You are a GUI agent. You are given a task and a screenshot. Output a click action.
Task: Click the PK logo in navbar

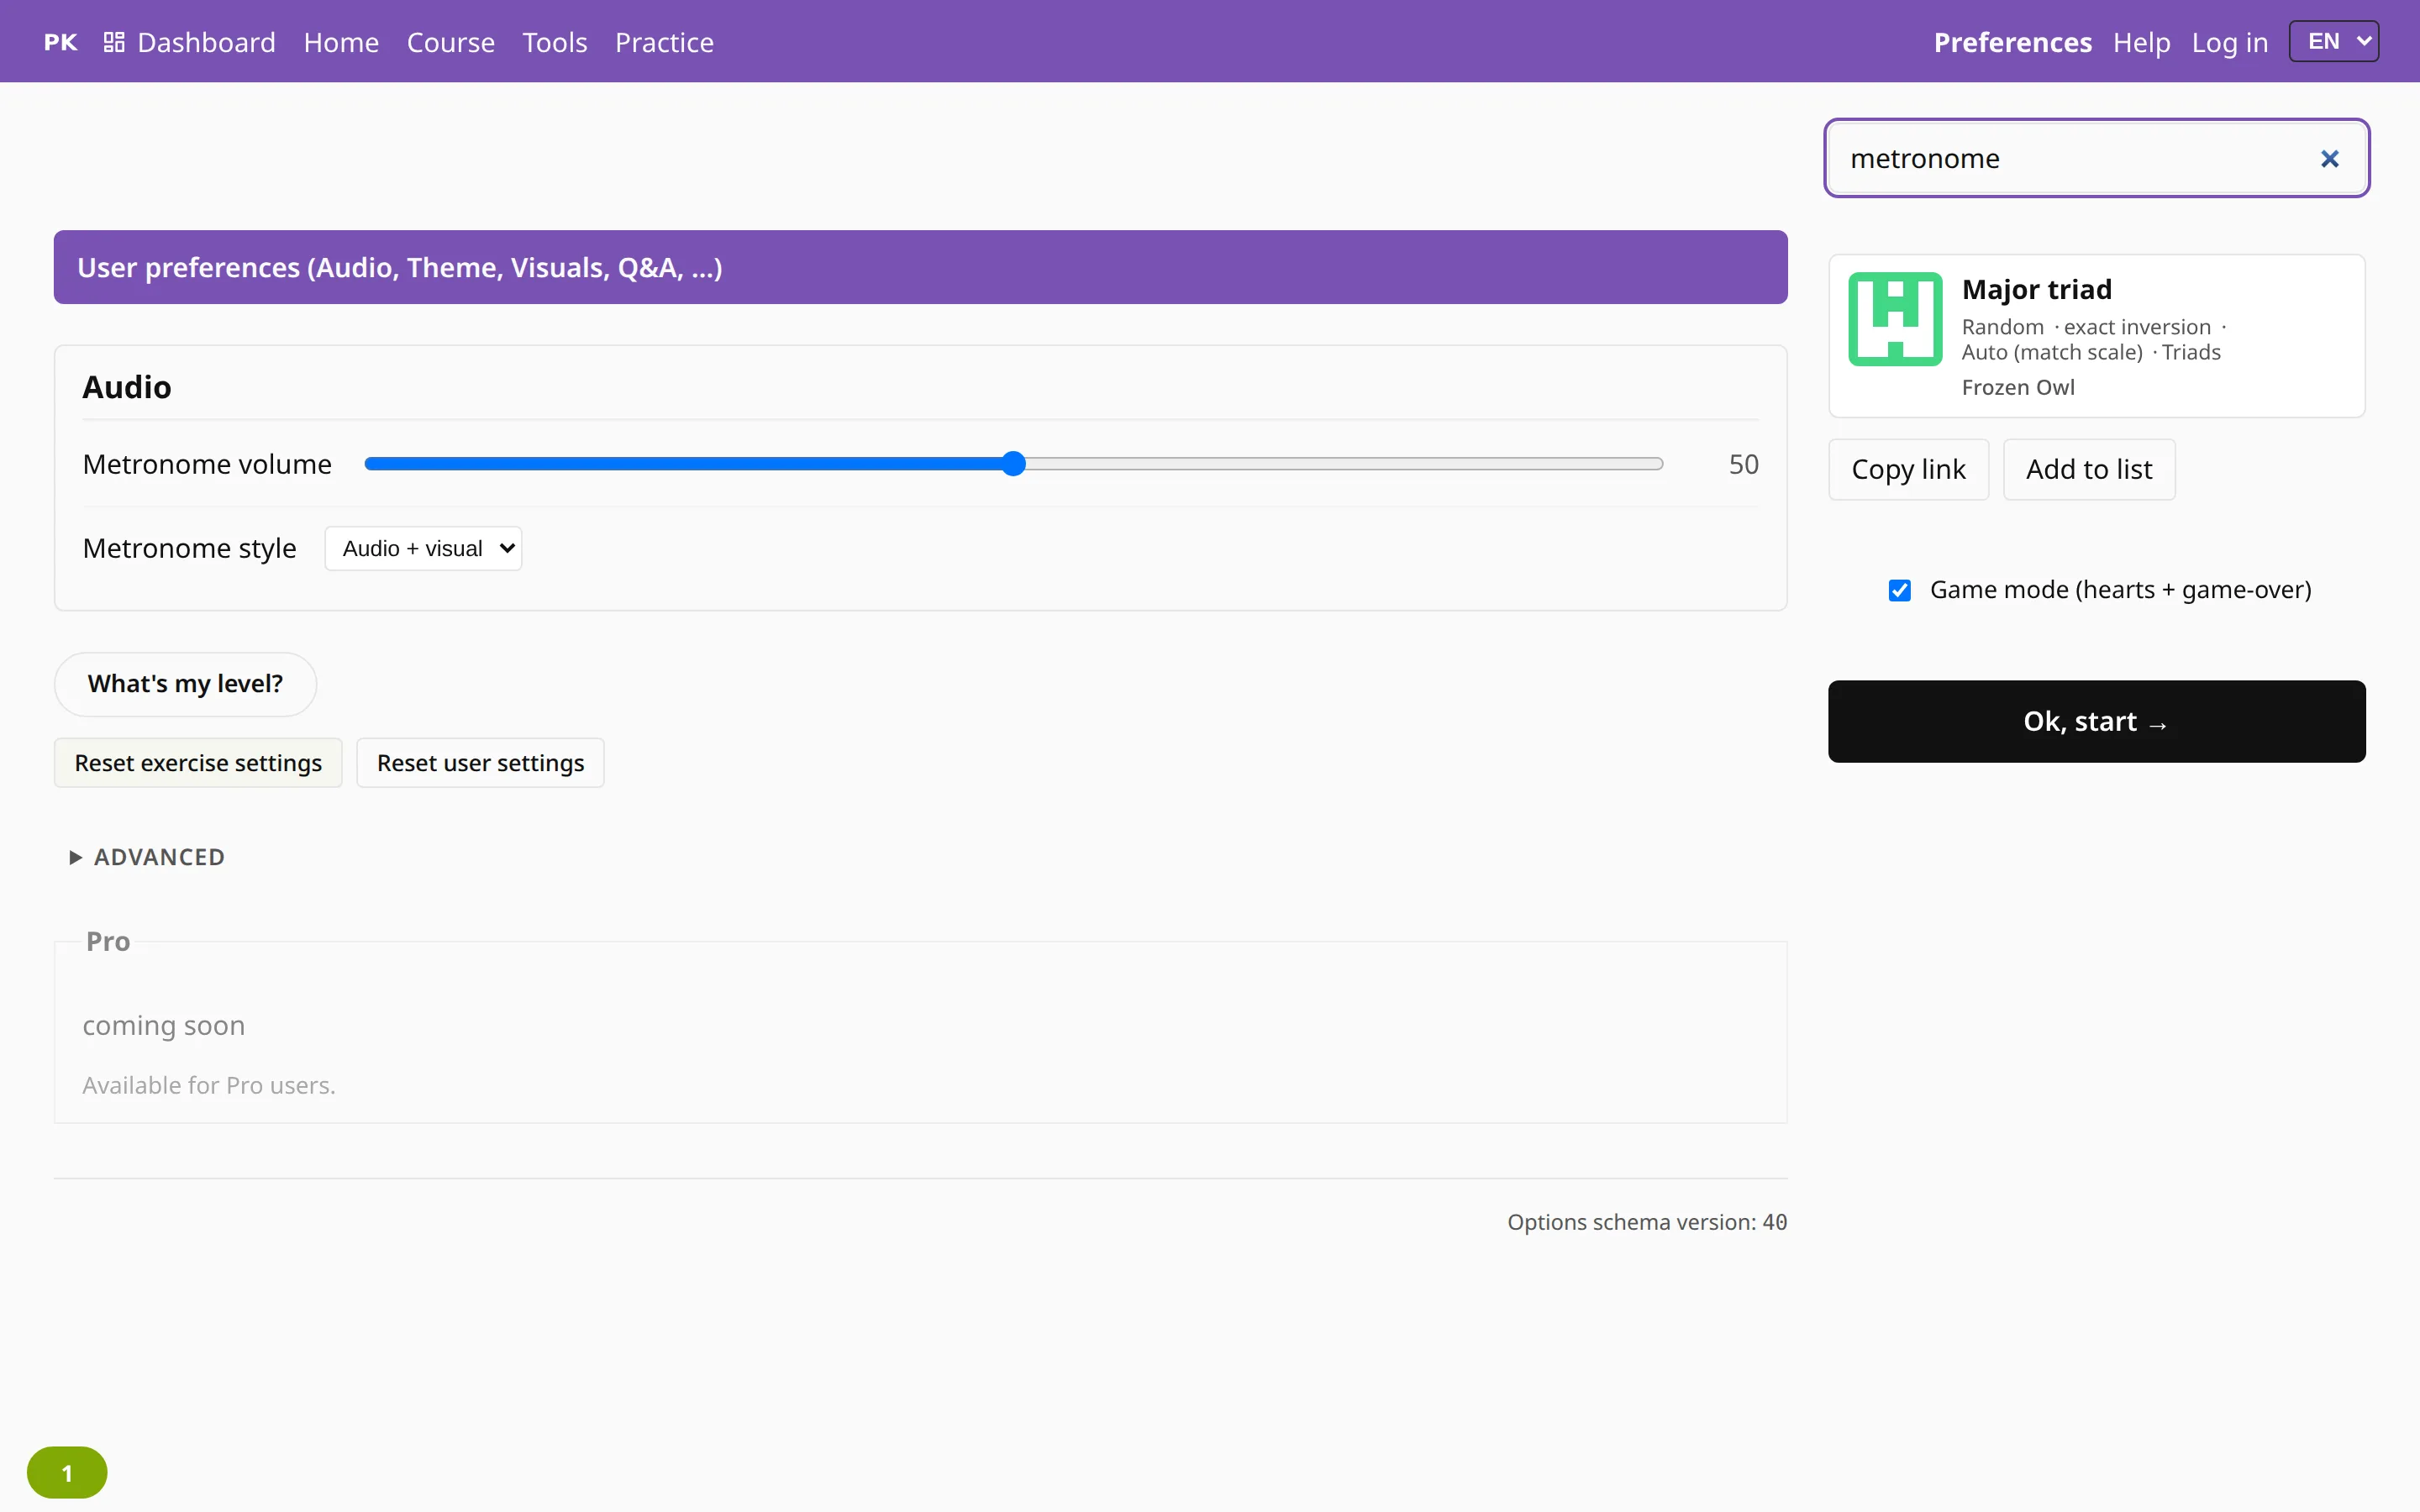(60, 42)
